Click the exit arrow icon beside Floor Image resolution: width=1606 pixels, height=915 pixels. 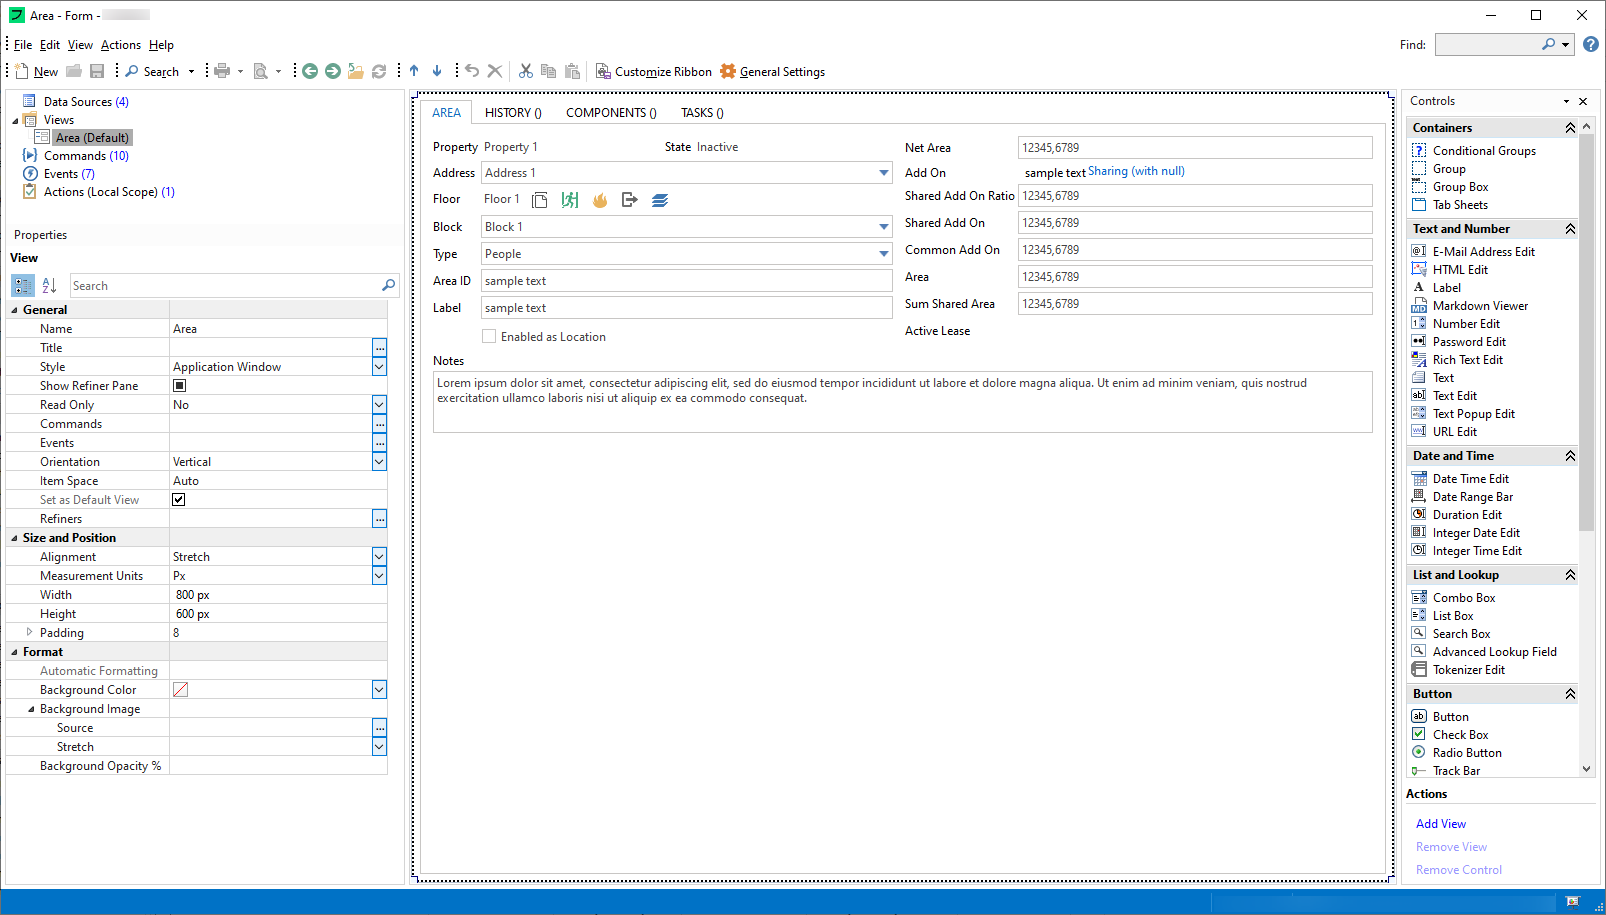coord(629,200)
